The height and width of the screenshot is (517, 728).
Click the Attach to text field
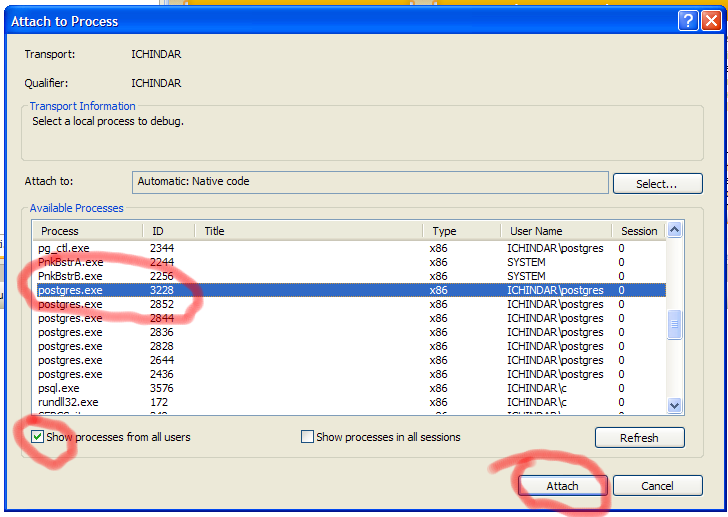pos(370,182)
